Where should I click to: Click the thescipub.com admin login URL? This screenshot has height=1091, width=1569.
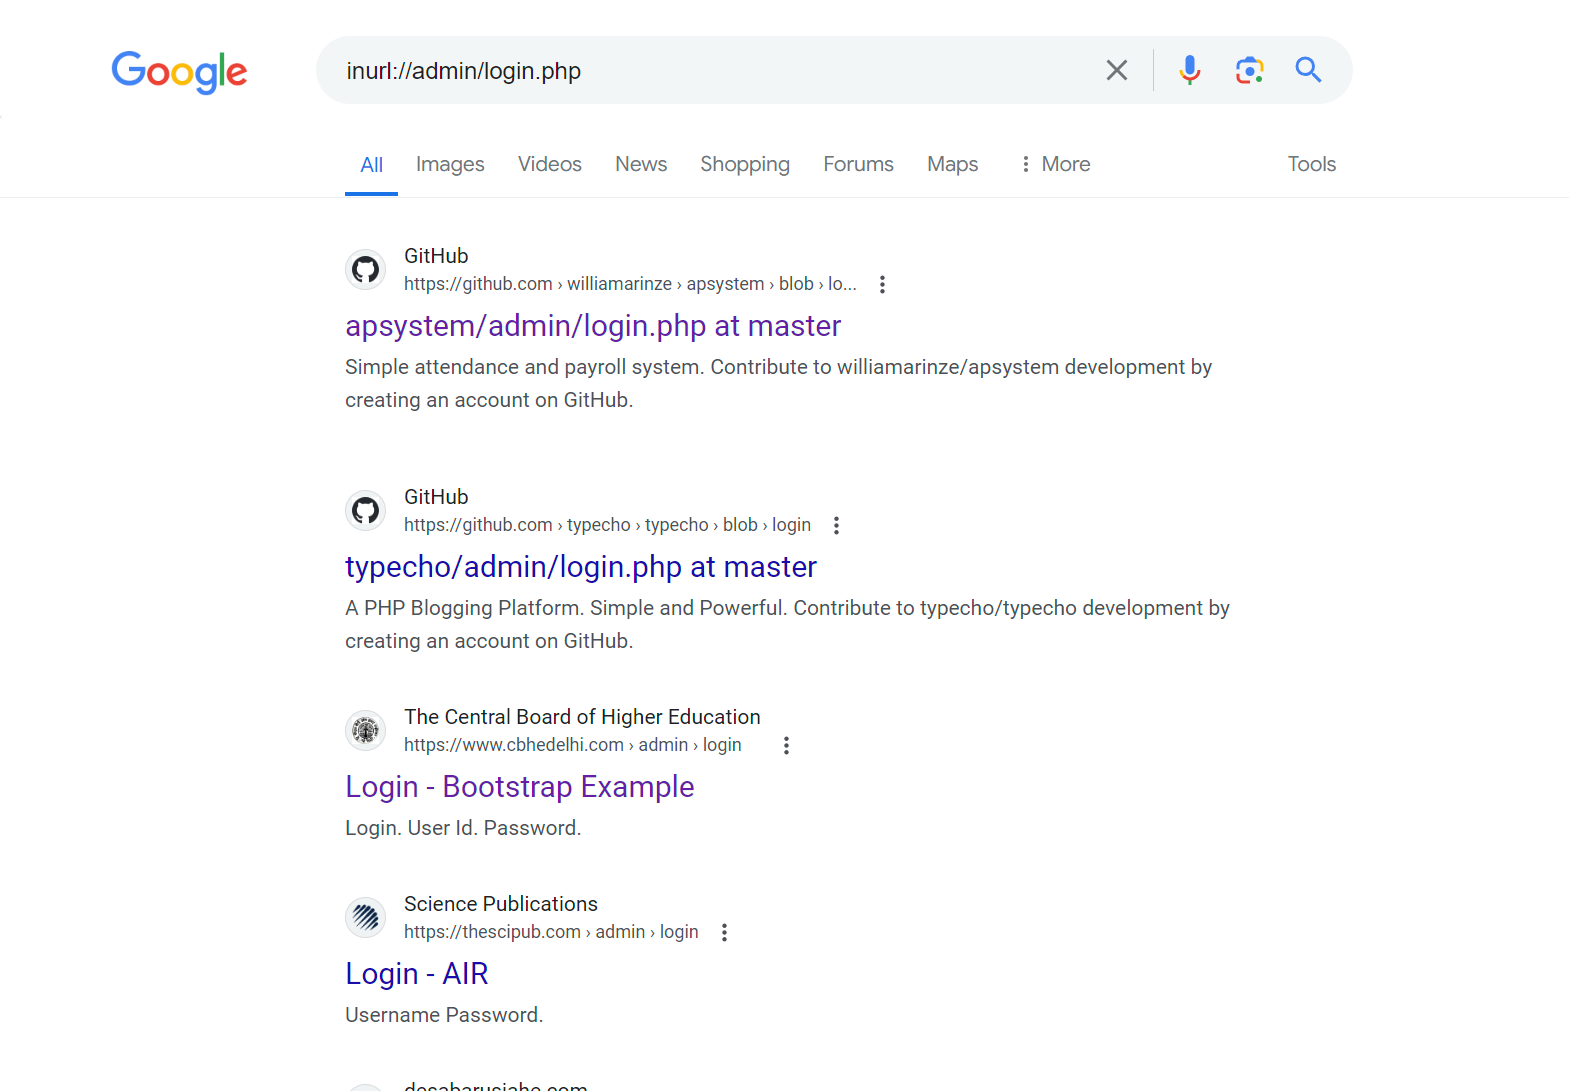[551, 932]
